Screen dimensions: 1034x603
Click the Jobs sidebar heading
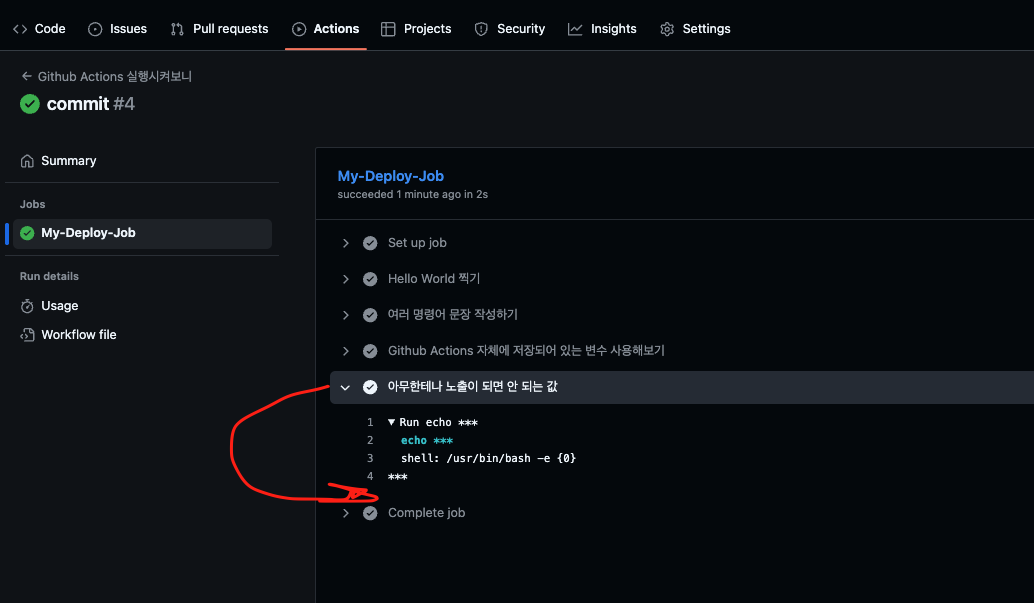(32, 205)
